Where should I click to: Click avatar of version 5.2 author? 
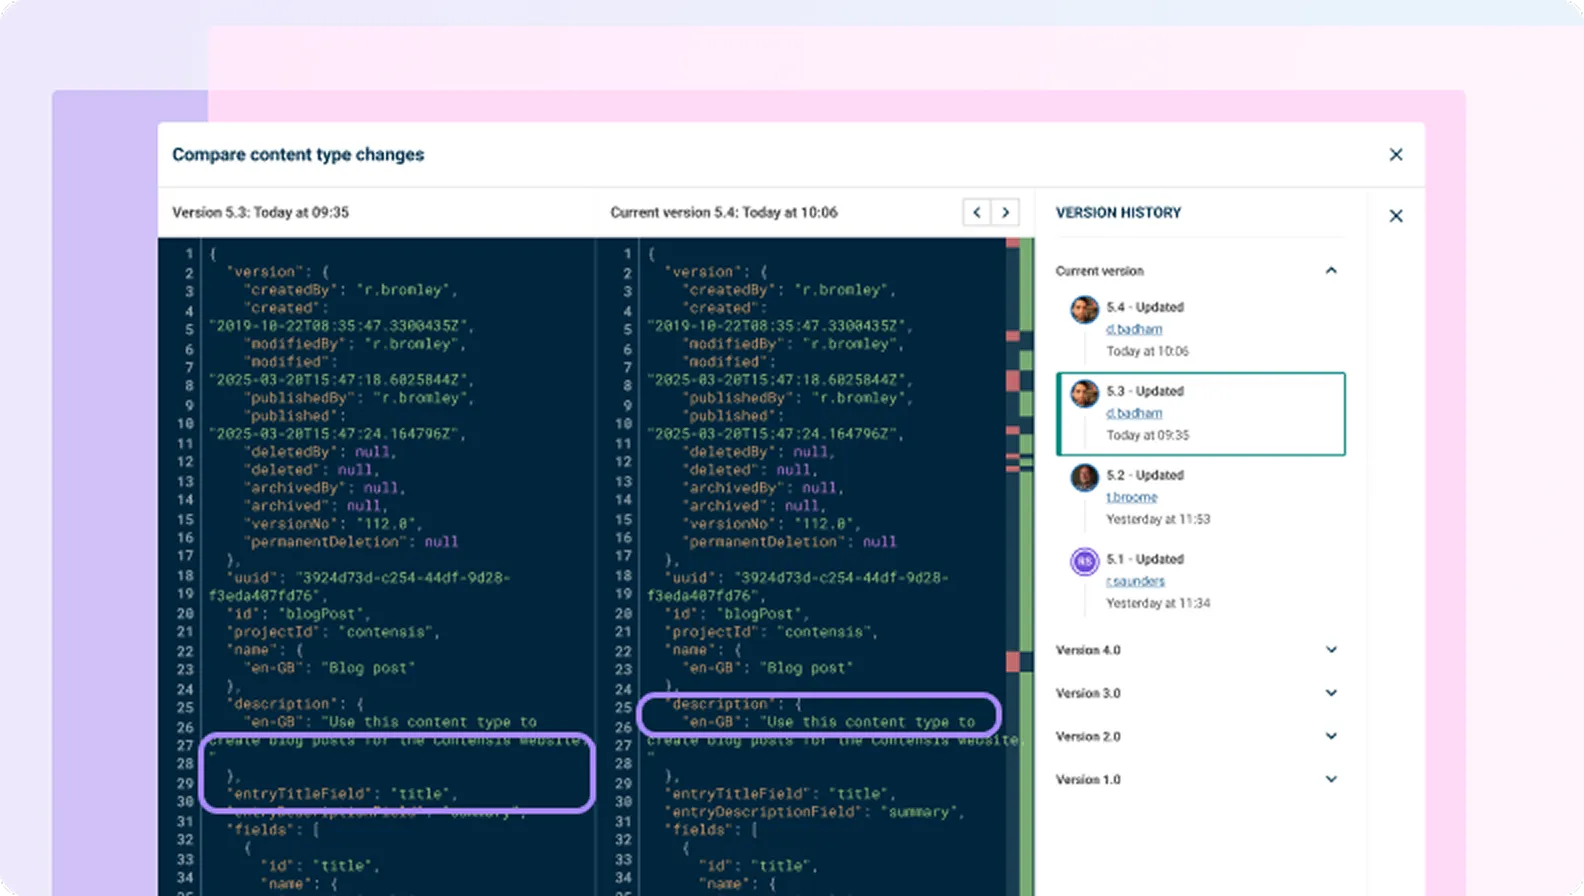click(1084, 478)
